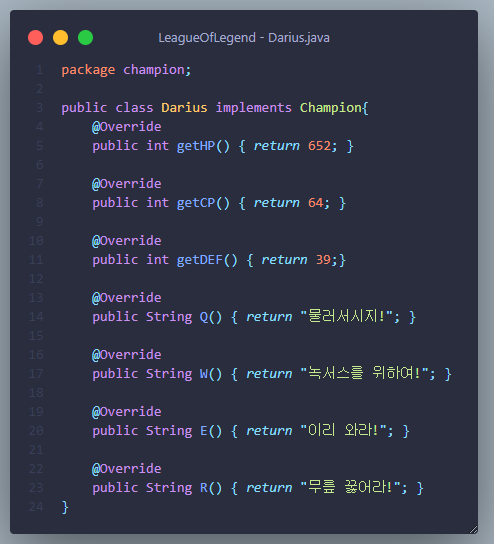494x544 pixels.
Task: Click the string "무릎 꿇어라!"
Action: pos(350,487)
